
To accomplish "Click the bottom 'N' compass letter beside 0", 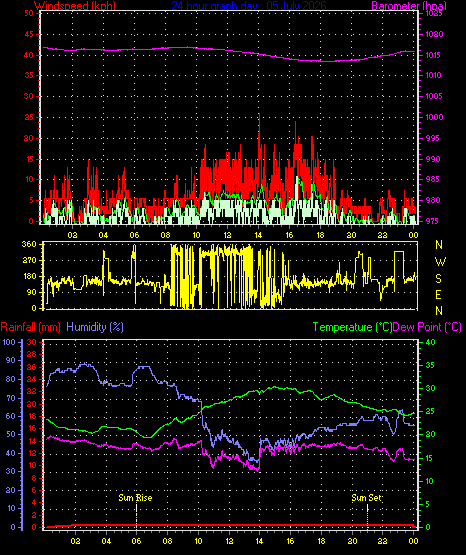I will pyautogui.click(x=439, y=311).
